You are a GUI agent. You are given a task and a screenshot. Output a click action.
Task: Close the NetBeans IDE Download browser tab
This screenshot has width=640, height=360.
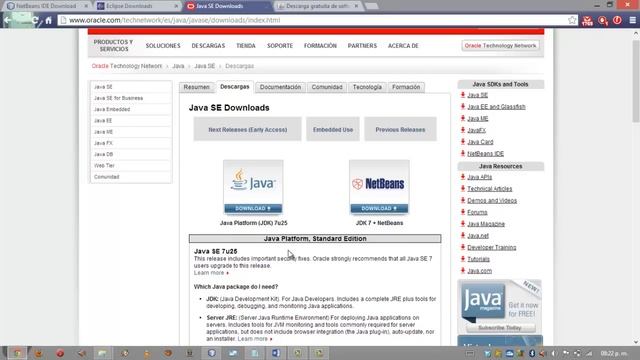(x=86, y=6)
